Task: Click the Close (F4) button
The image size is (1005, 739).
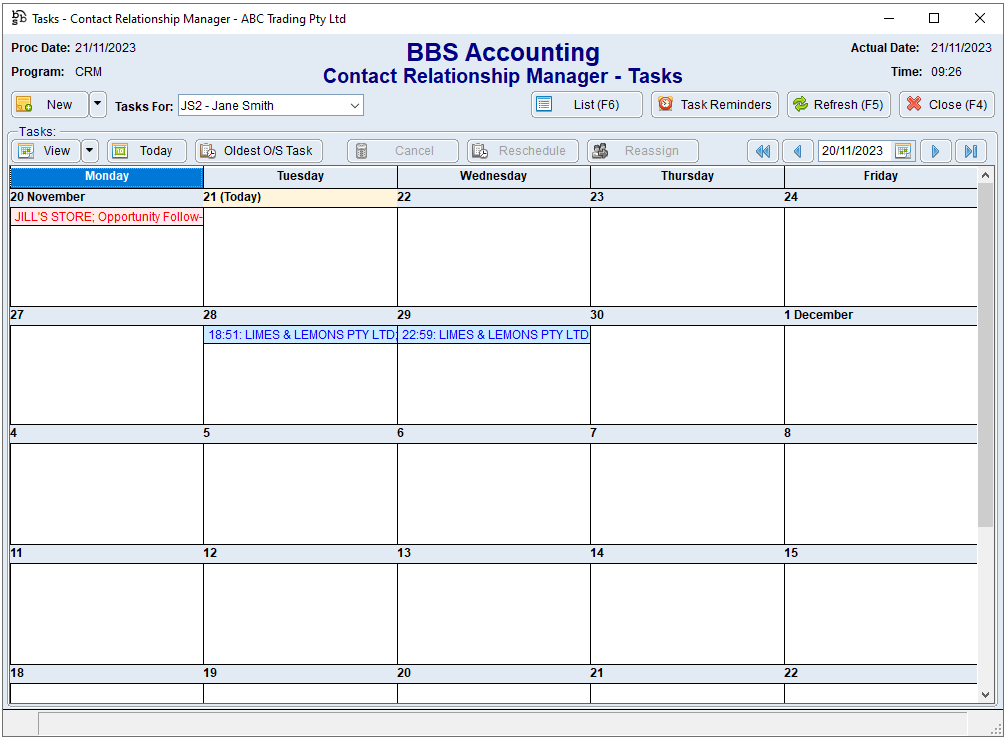Action: click(x=945, y=104)
